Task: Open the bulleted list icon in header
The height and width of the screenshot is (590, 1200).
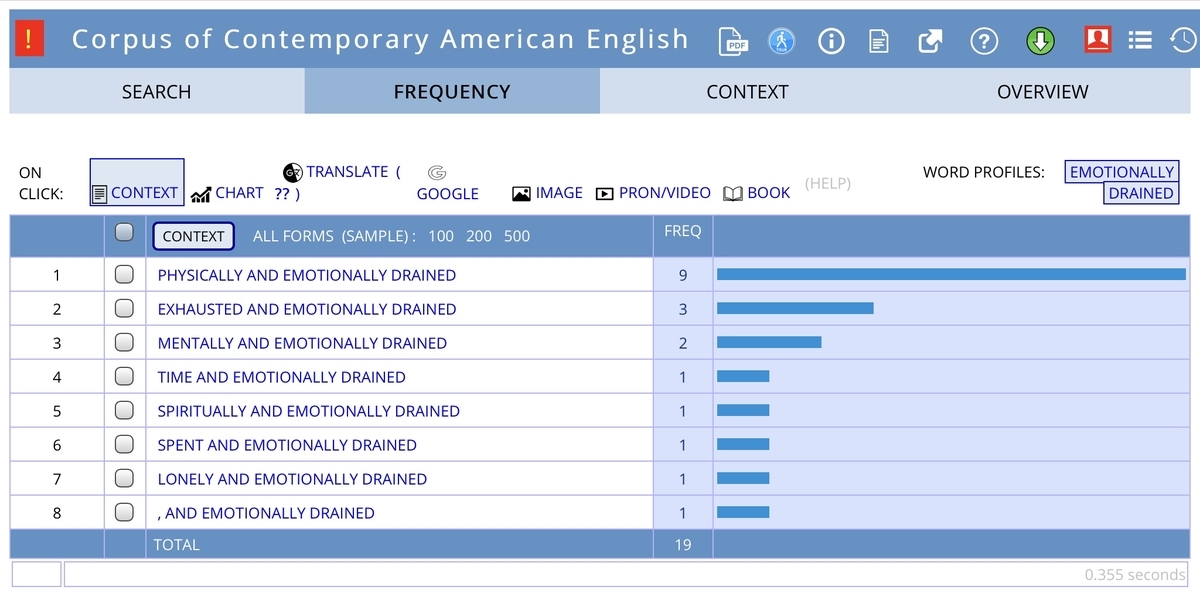Action: [1140, 40]
